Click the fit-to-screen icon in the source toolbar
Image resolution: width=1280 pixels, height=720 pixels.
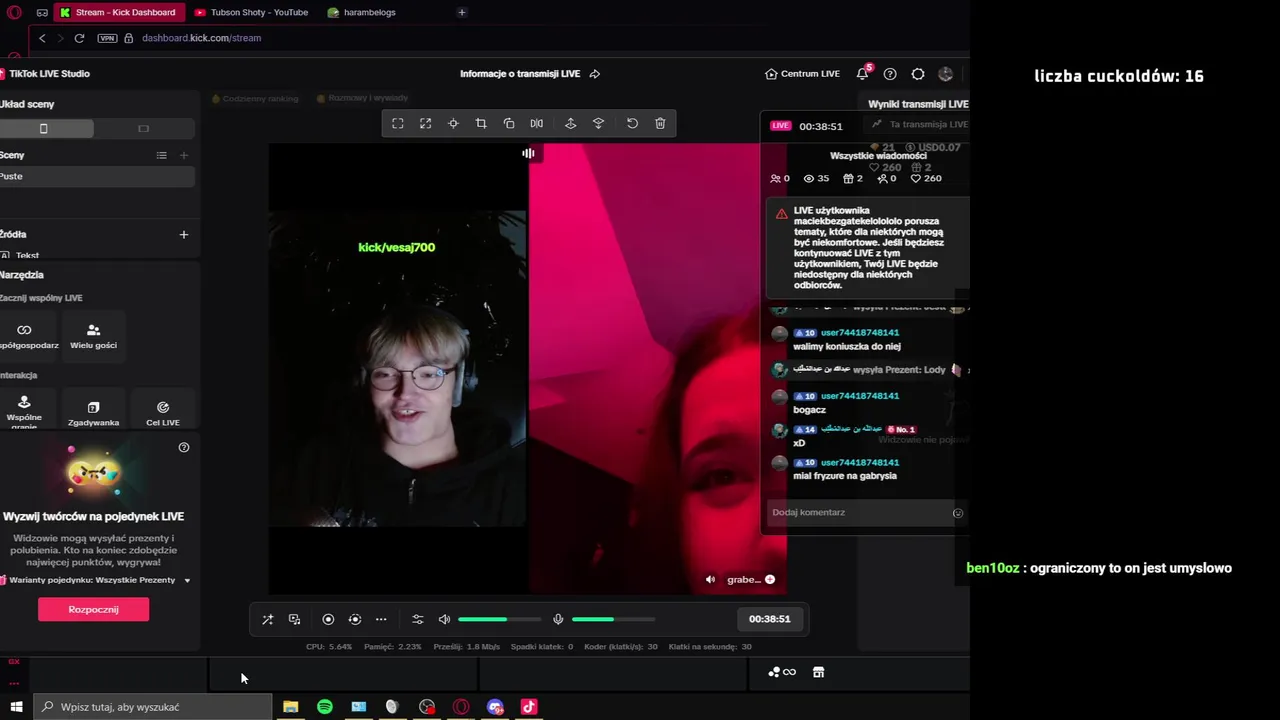tap(398, 123)
